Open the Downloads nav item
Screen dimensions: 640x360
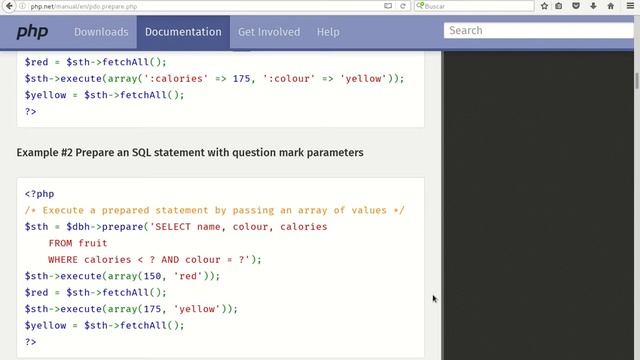pyautogui.click(x=101, y=32)
